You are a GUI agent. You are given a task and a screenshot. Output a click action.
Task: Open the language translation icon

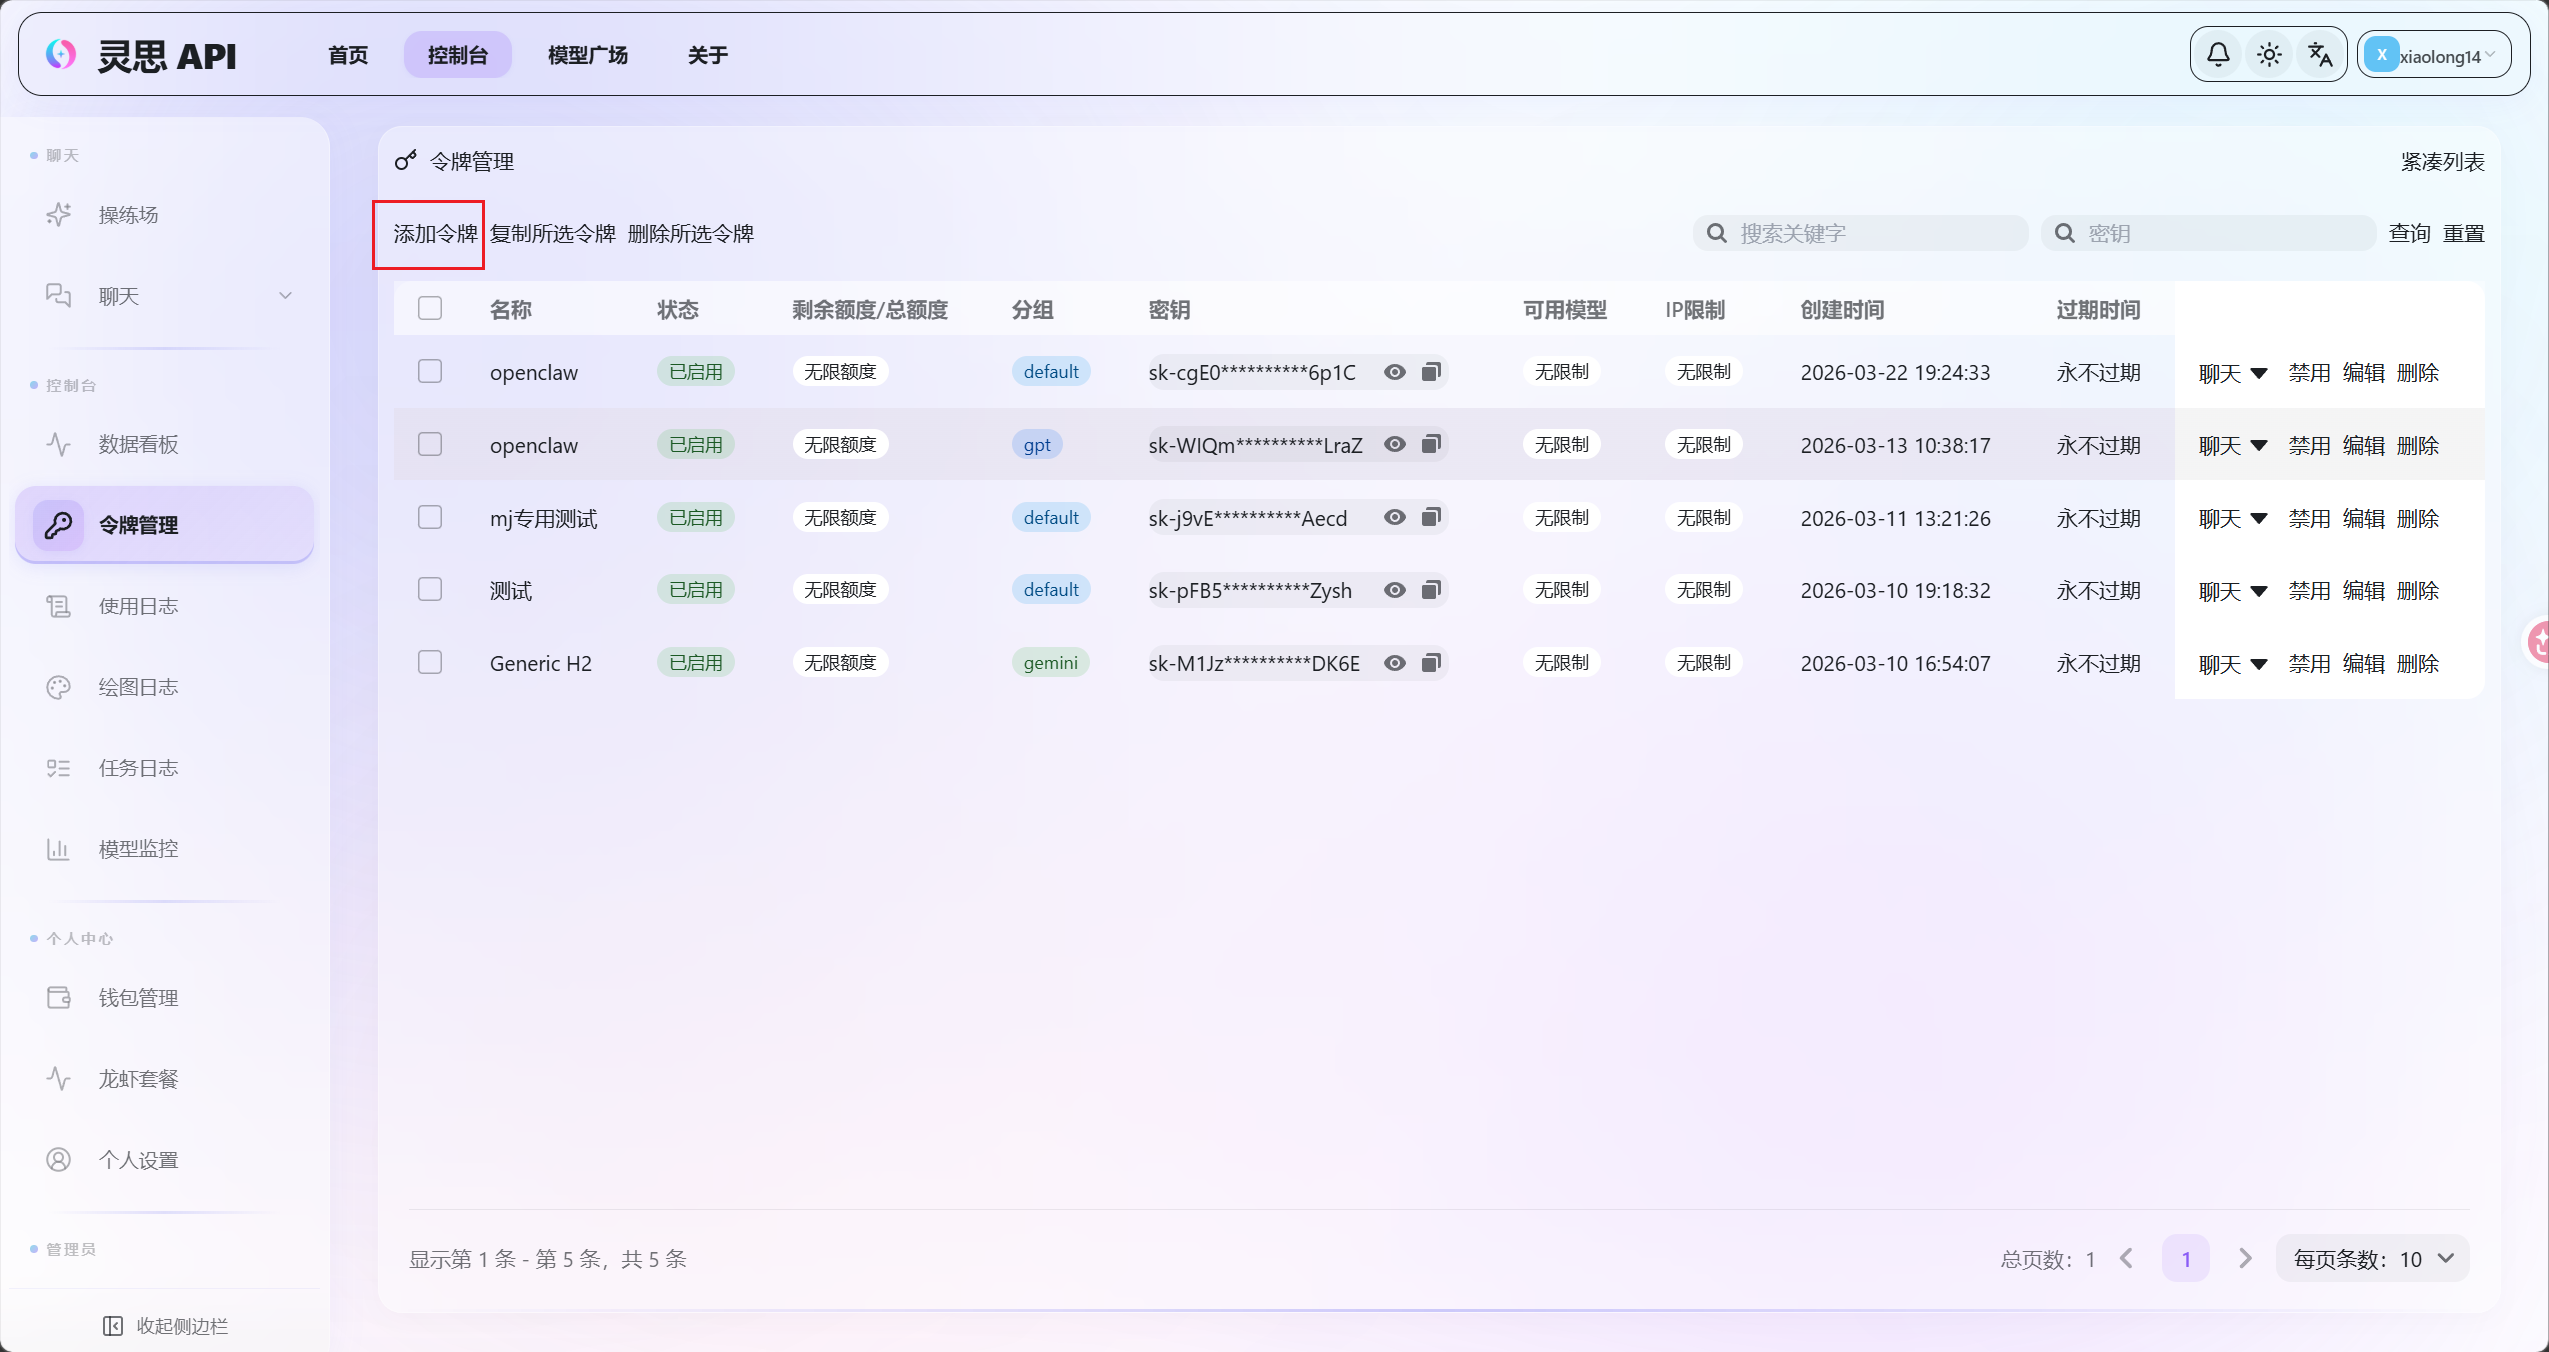tap(2320, 55)
